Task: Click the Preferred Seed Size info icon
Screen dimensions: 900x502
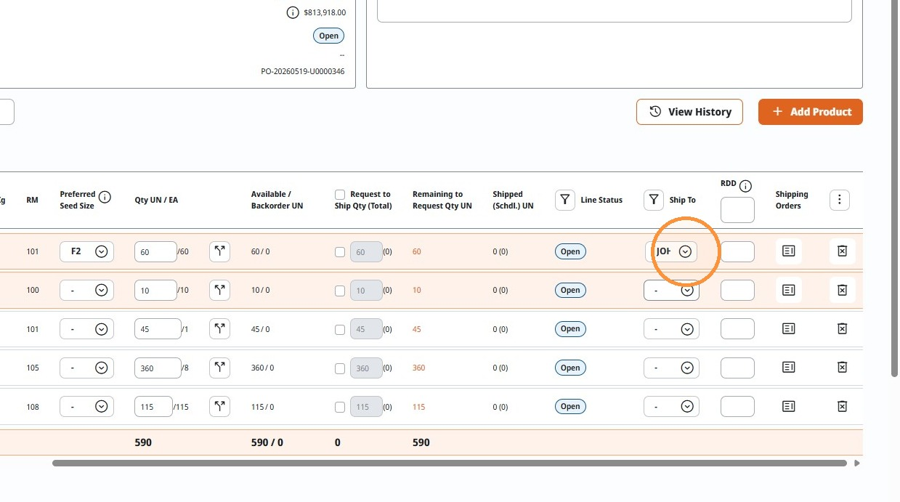Action: coord(104,197)
